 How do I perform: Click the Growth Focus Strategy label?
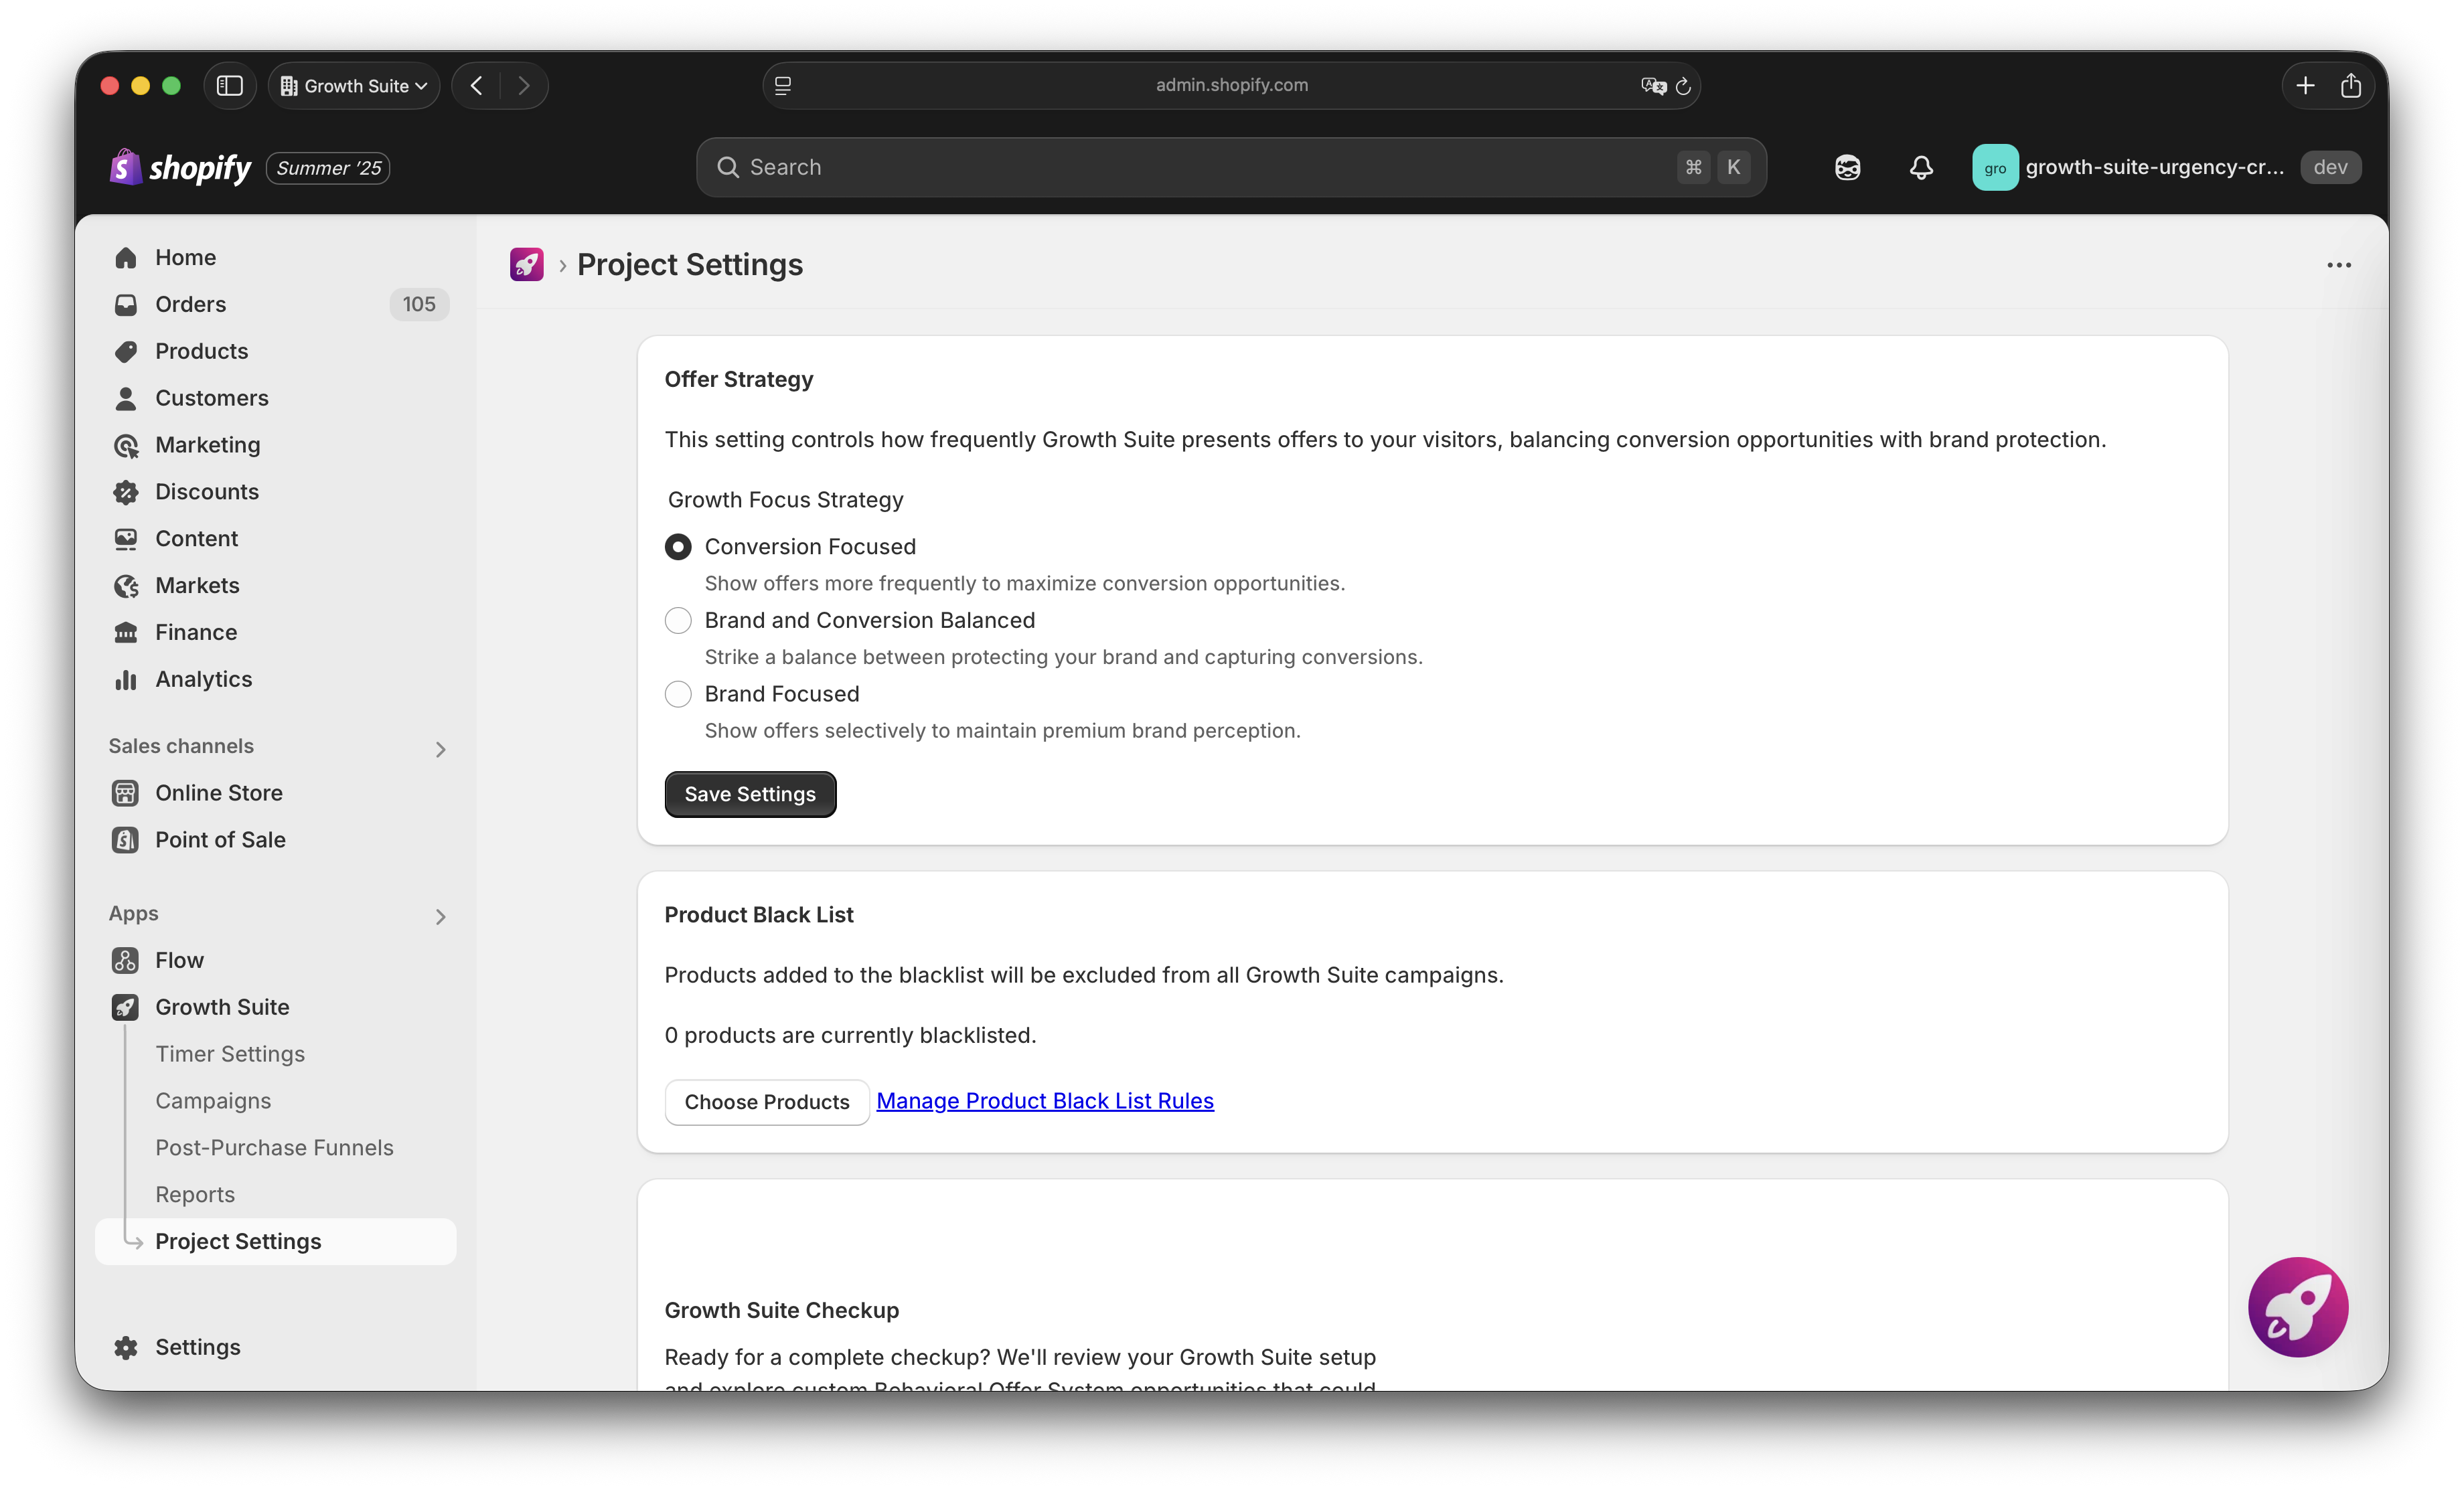click(786, 500)
